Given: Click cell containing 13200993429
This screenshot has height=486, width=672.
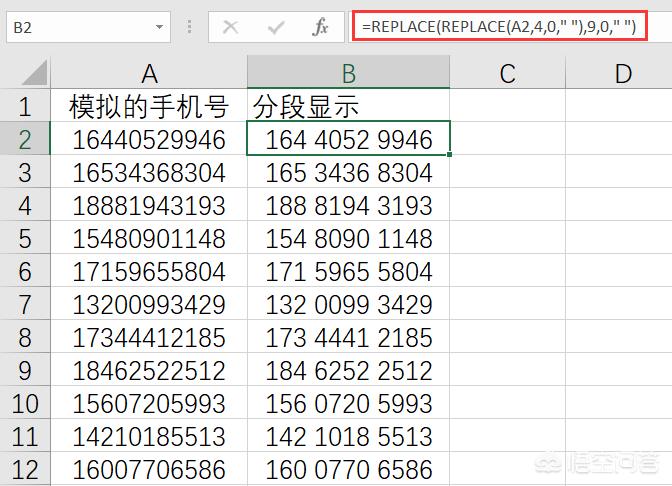Looking at the screenshot, I should coord(149,303).
